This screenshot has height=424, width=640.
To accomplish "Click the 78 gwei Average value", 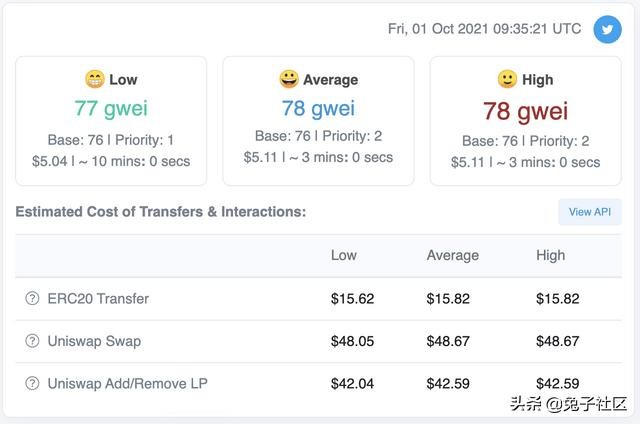I will coord(318,108).
